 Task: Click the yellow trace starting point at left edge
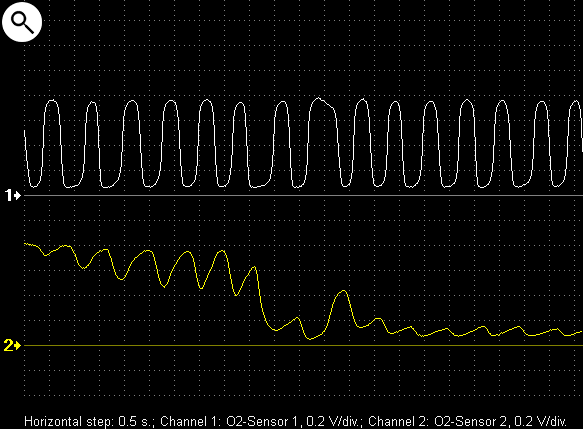(25, 244)
